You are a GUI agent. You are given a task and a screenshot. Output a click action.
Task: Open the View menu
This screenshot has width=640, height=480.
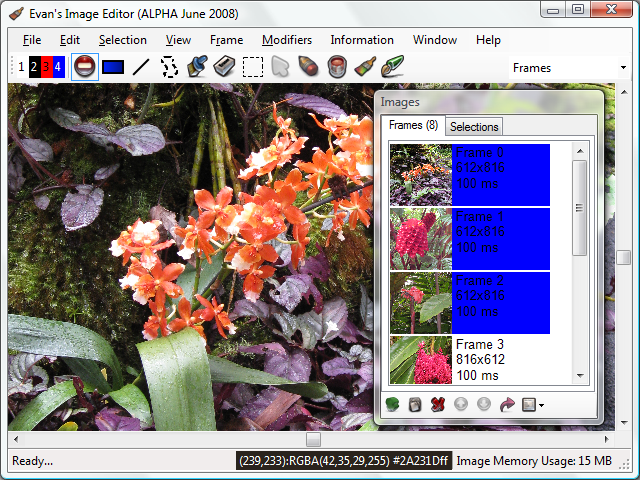point(178,40)
